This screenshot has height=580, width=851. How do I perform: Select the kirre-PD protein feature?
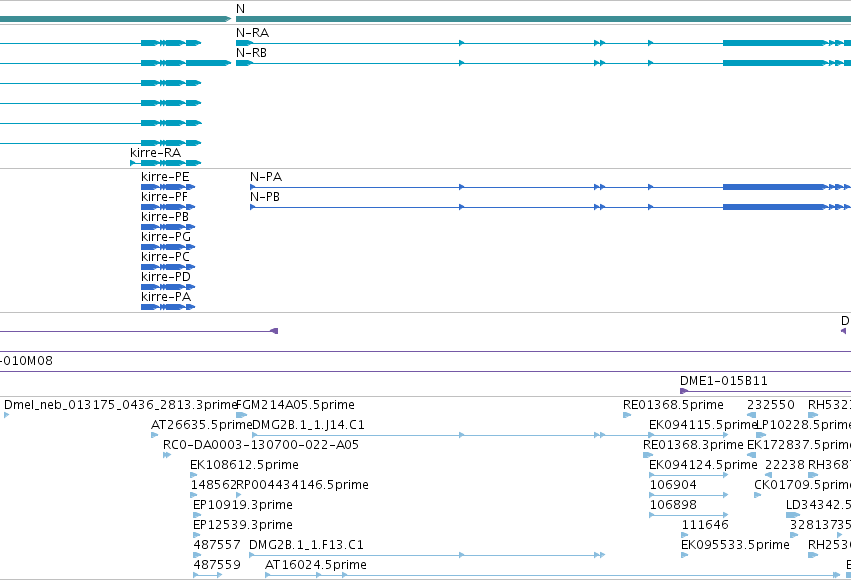168,287
